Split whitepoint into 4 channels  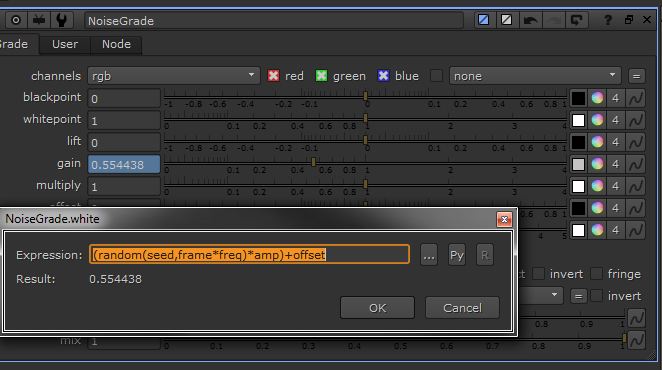tap(616, 120)
